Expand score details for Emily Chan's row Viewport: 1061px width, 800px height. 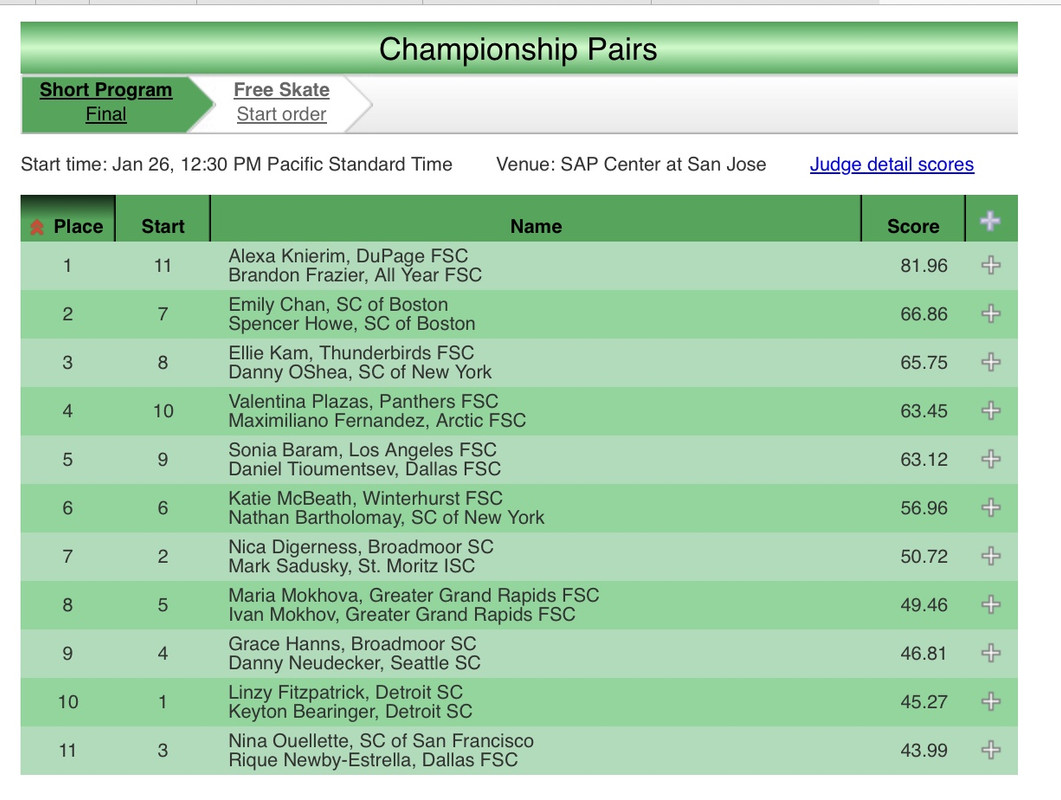[990, 314]
